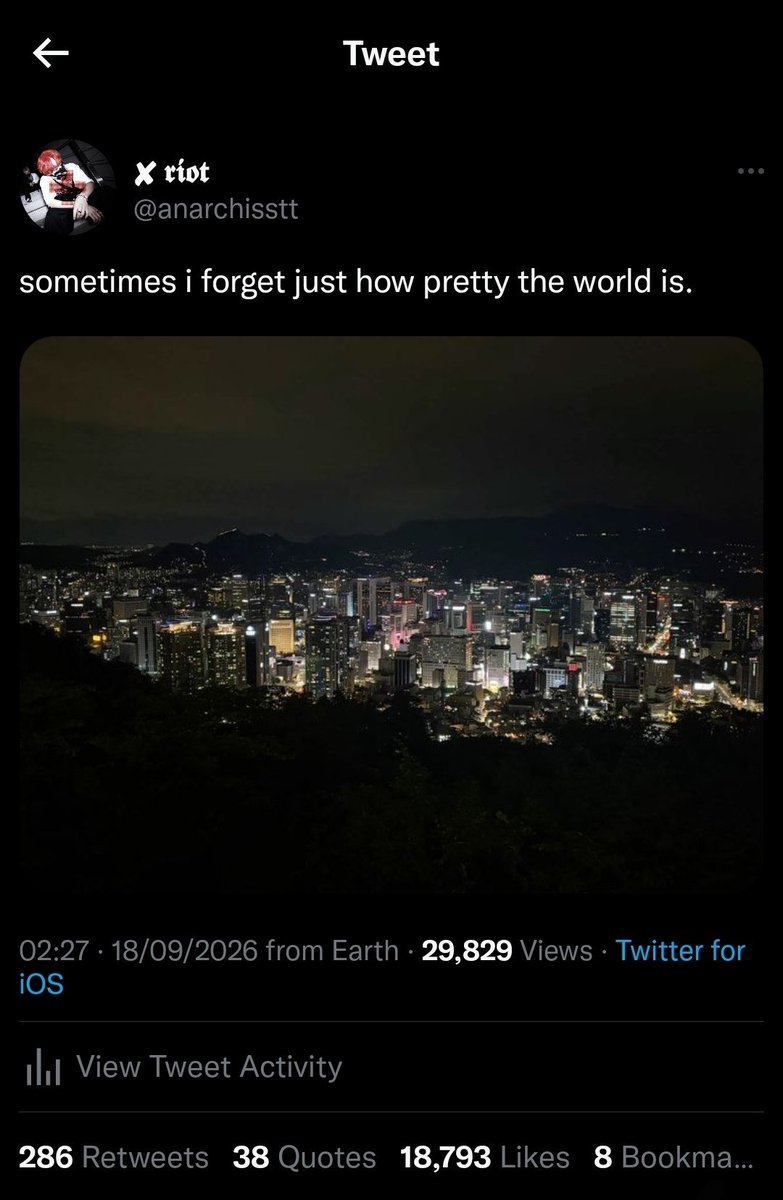
Task: Tap the iOS text of source link
Action: pyautogui.click(x=42, y=984)
